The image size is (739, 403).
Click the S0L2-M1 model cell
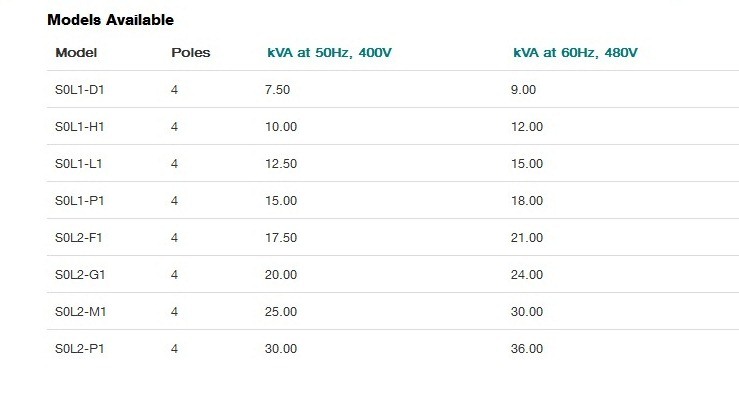(81, 312)
